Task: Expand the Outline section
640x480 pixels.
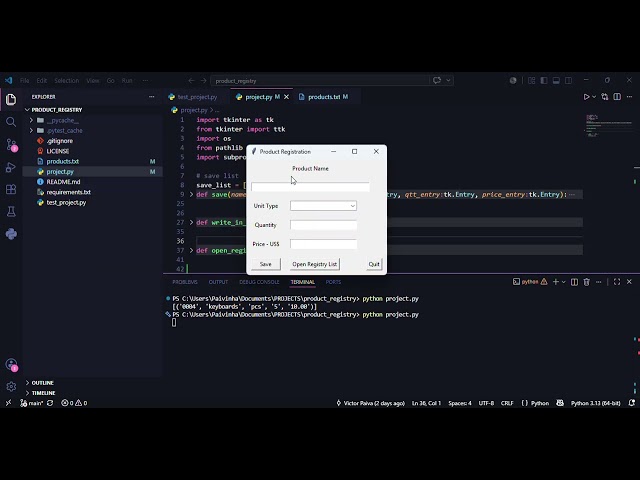Action: click(x=27, y=382)
